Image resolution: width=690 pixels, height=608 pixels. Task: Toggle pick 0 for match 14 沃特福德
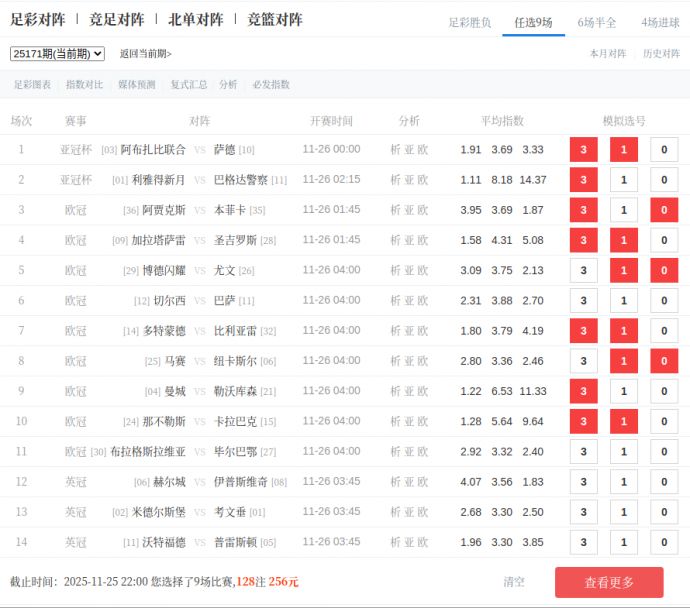[664, 542]
